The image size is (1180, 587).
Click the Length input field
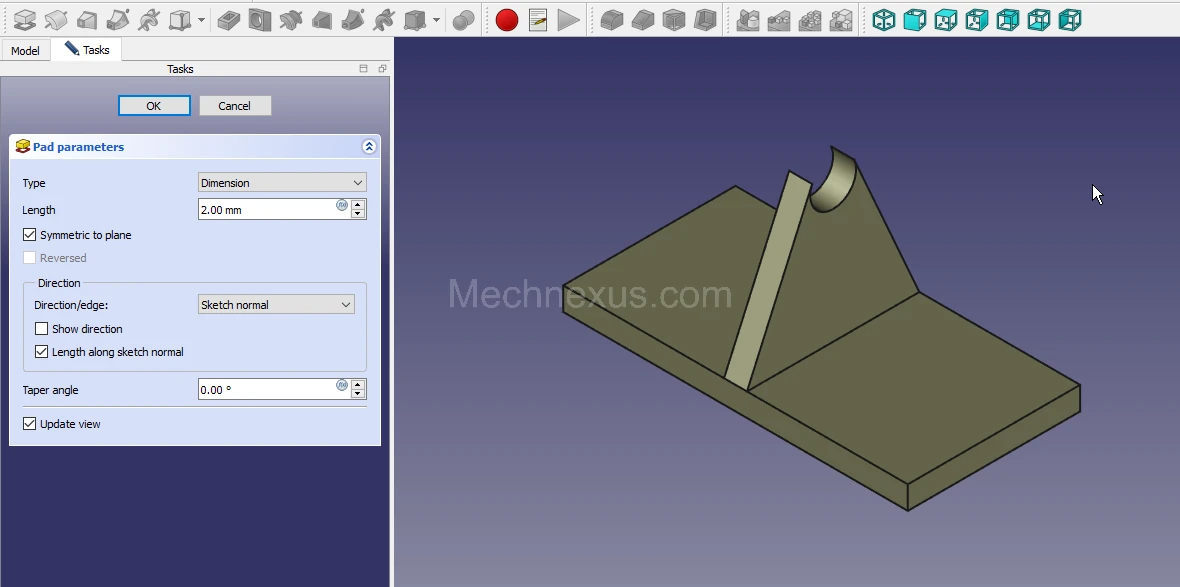tap(266, 210)
